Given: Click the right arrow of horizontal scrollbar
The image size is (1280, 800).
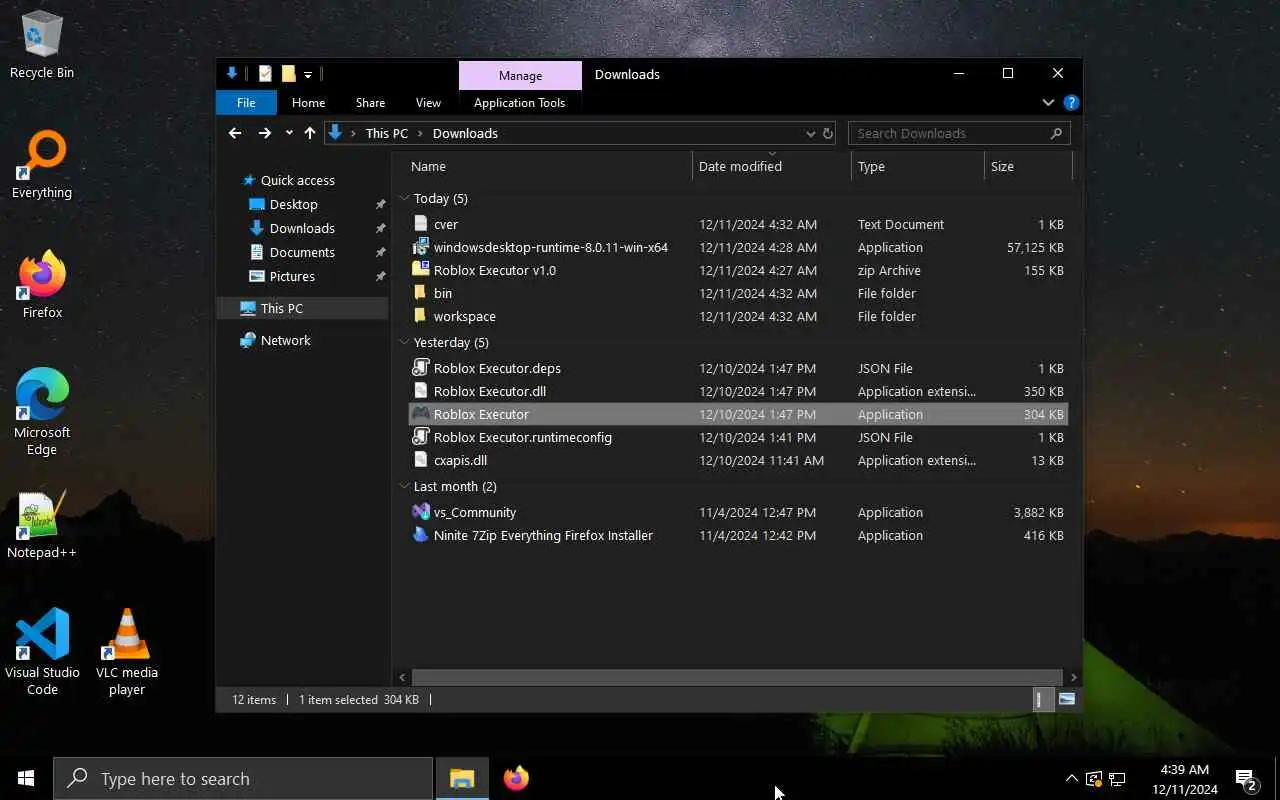Looking at the screenshot, I should tap(1074, 677).
